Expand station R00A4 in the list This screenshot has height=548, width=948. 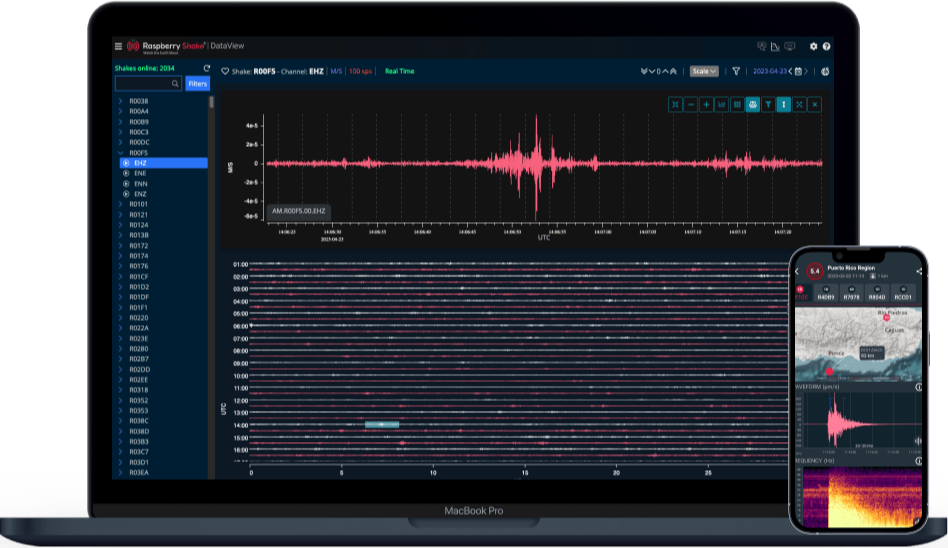(x=120, y=111)
